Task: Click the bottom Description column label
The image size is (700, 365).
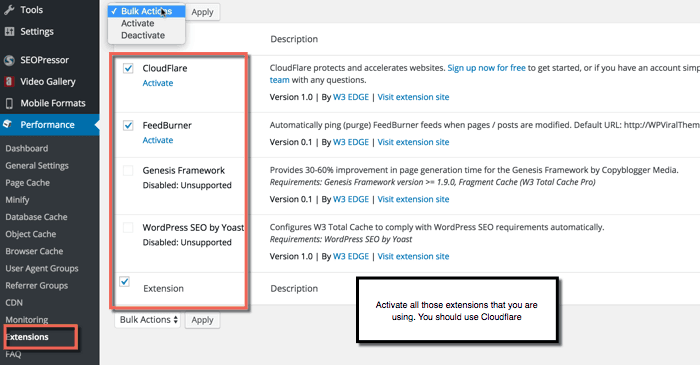Action: tap(294, 289)
